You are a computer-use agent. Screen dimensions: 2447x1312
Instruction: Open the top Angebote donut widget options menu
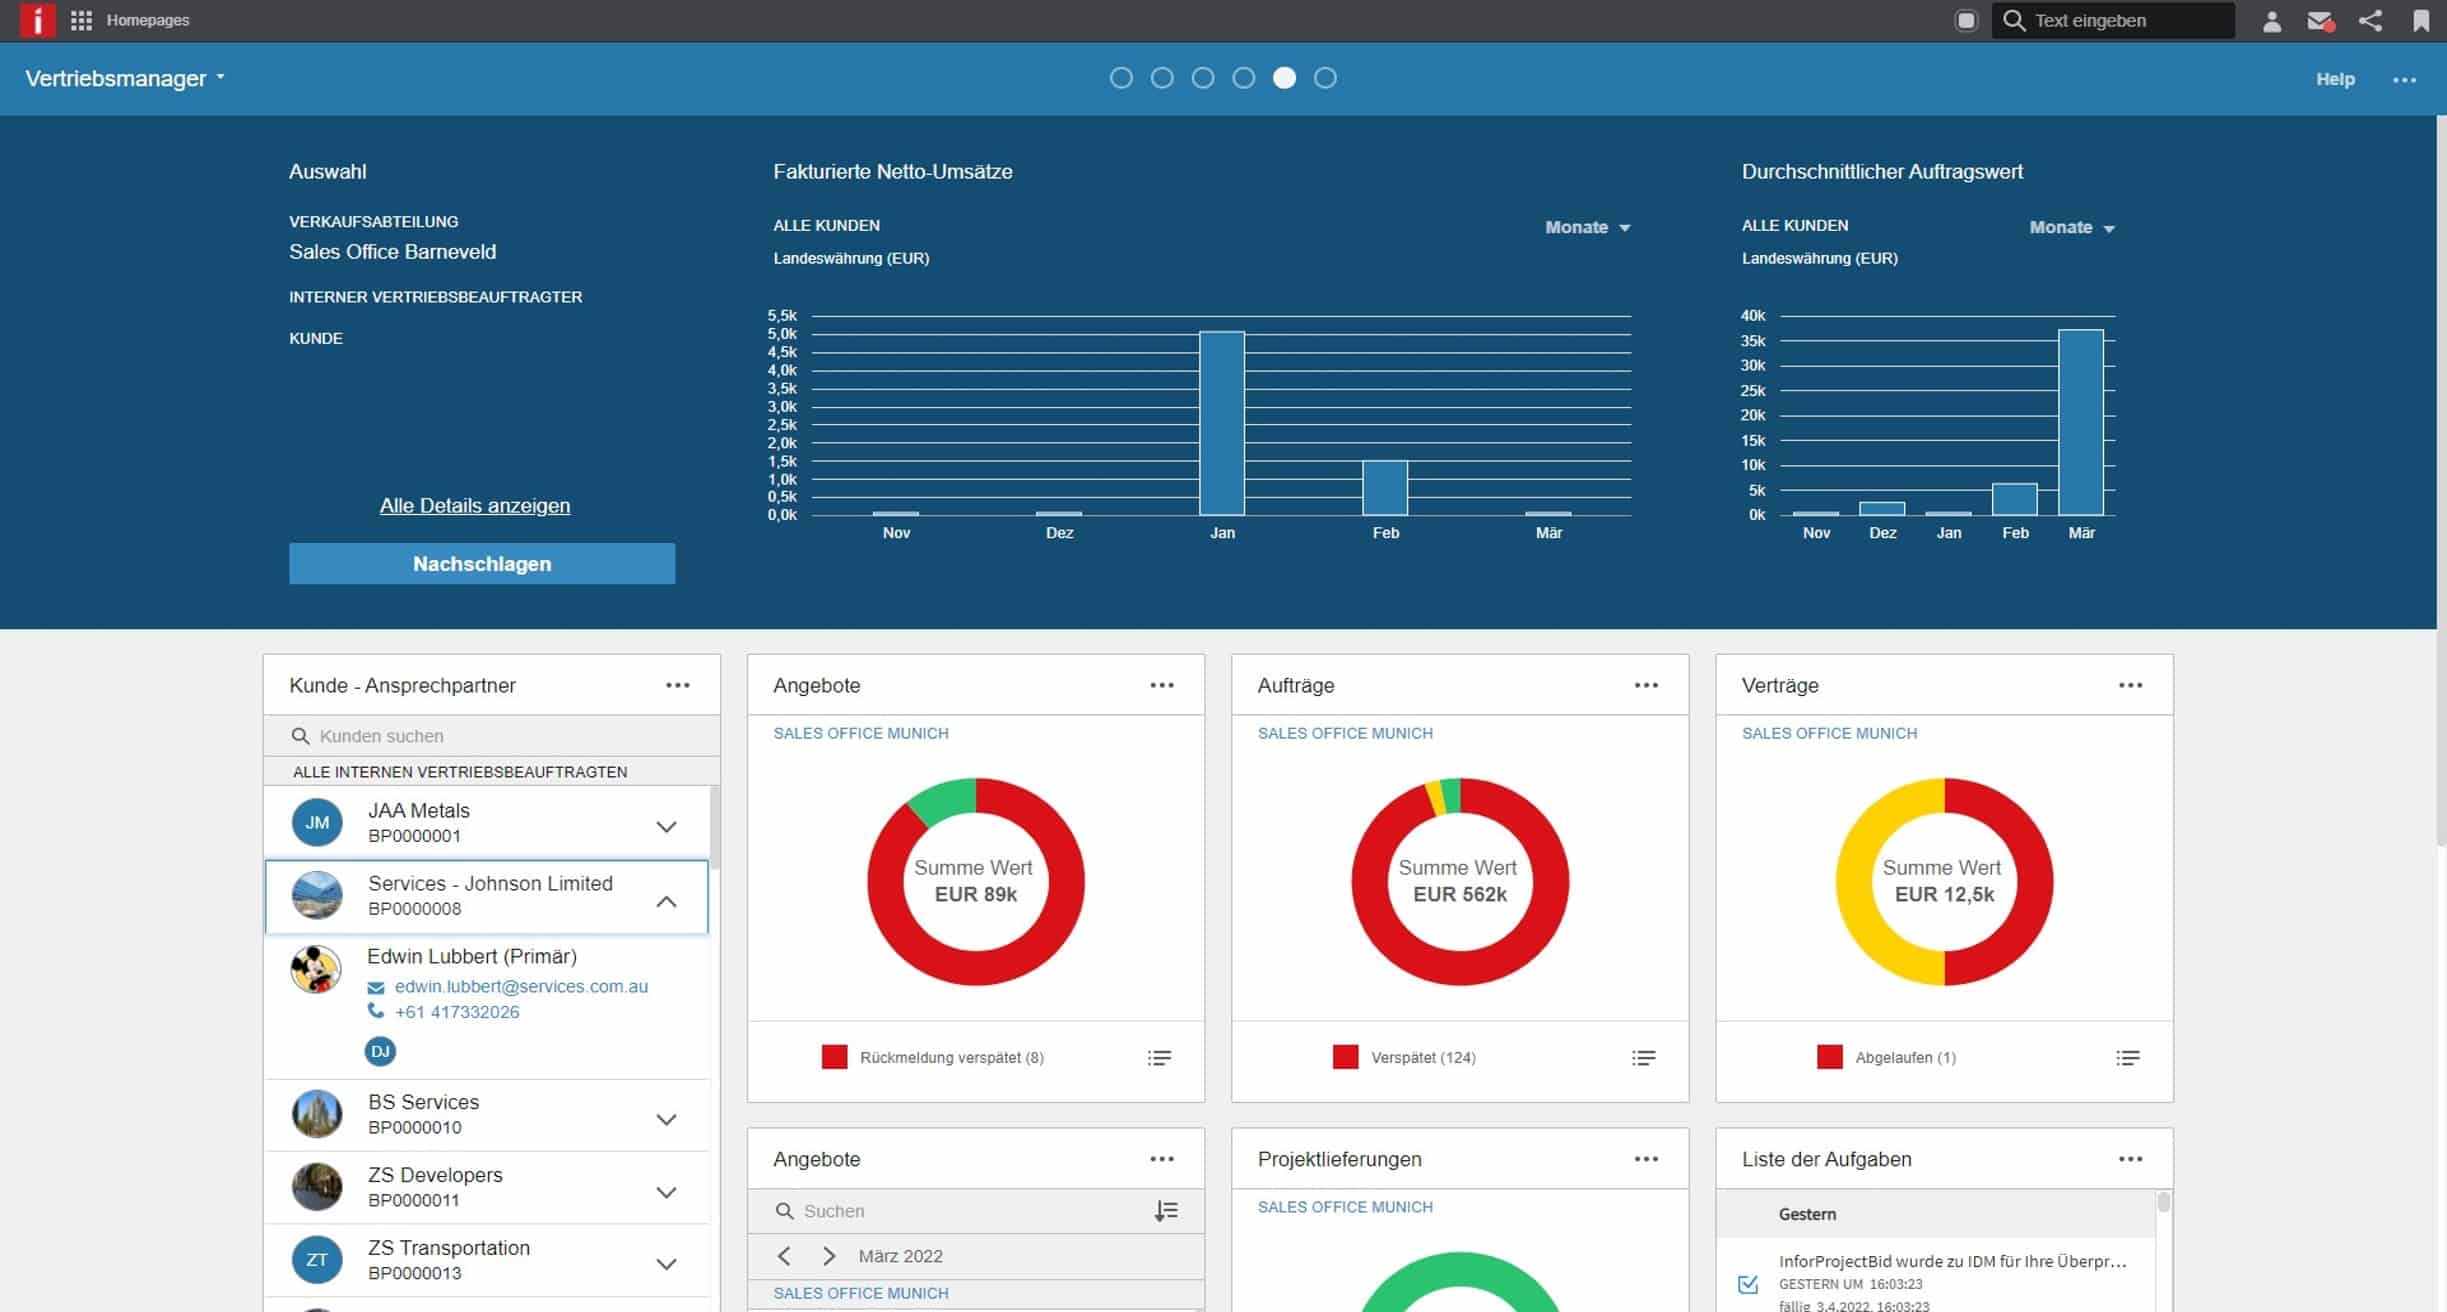pyautogui.click(x=1162, y=685)
